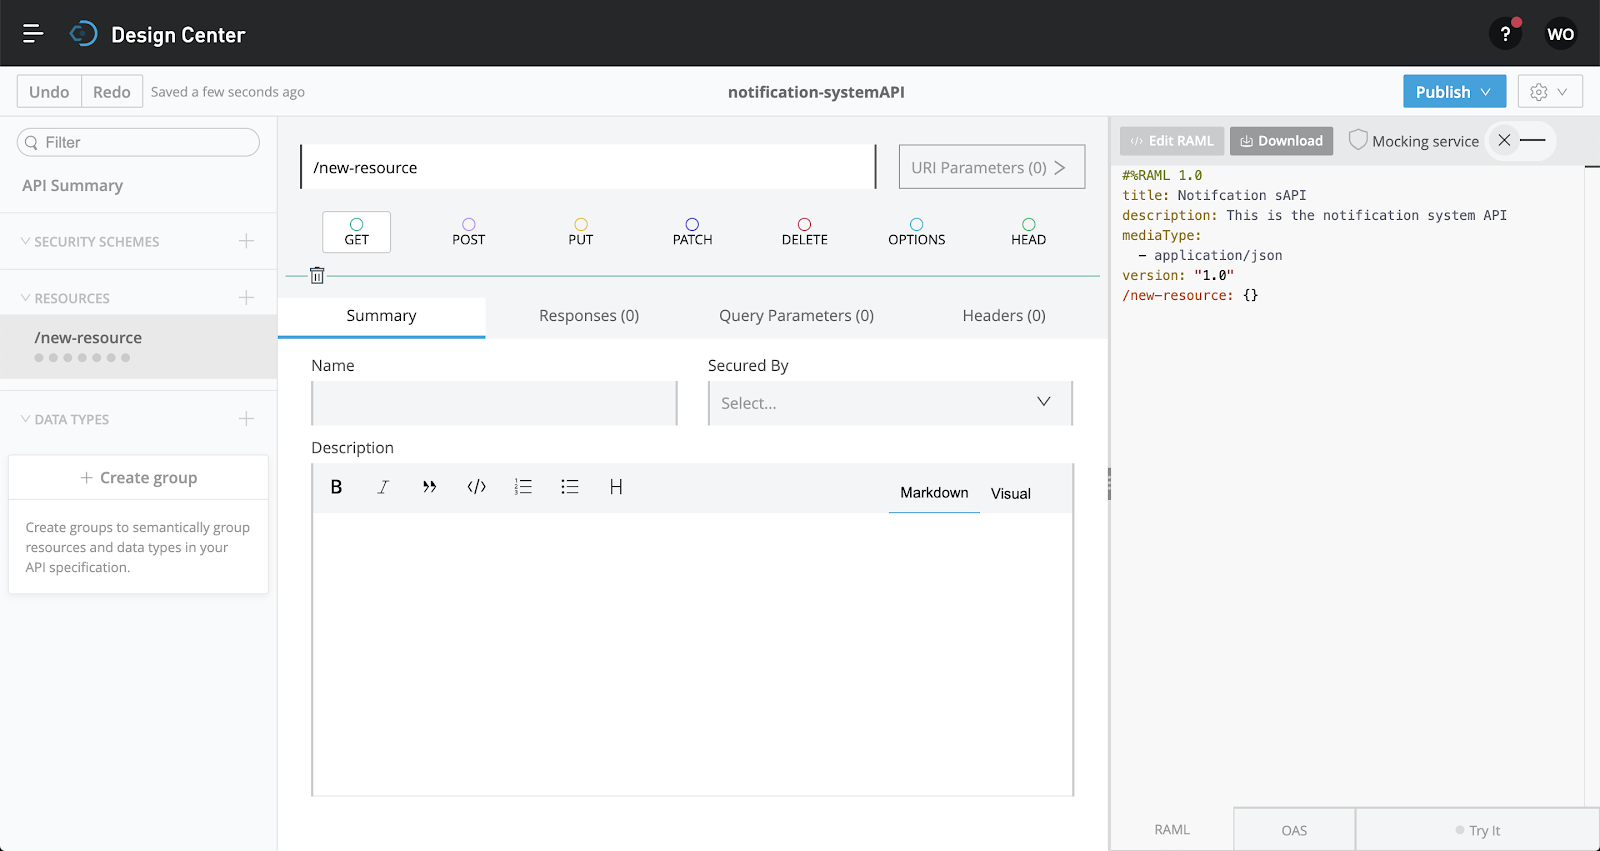Screen dimensions: 1600x851
Task: Switch to the OAS tab
Action: pos(1294,830)
